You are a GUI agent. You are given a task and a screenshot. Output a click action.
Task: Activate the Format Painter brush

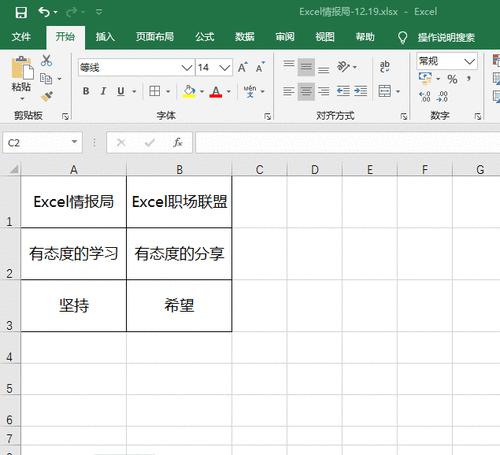(47, 96)
